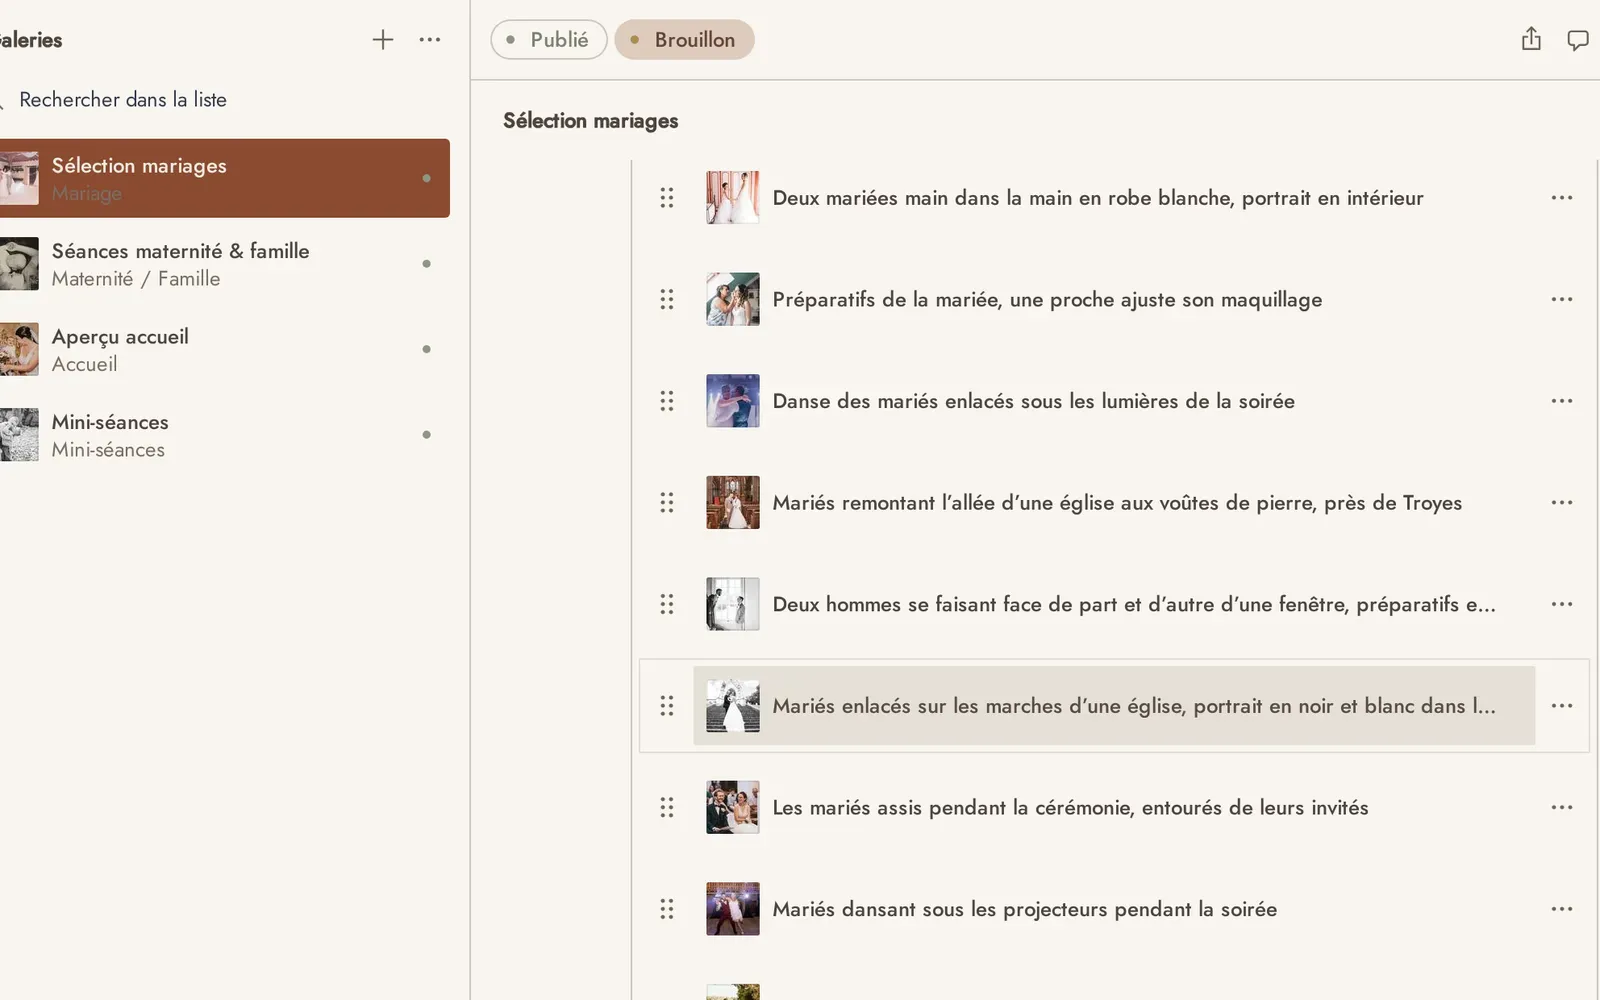Screen dimensions: 1600x1000
Task: Grab the drag handle for Les mariés assis row
Action: [x=667, y=807]
